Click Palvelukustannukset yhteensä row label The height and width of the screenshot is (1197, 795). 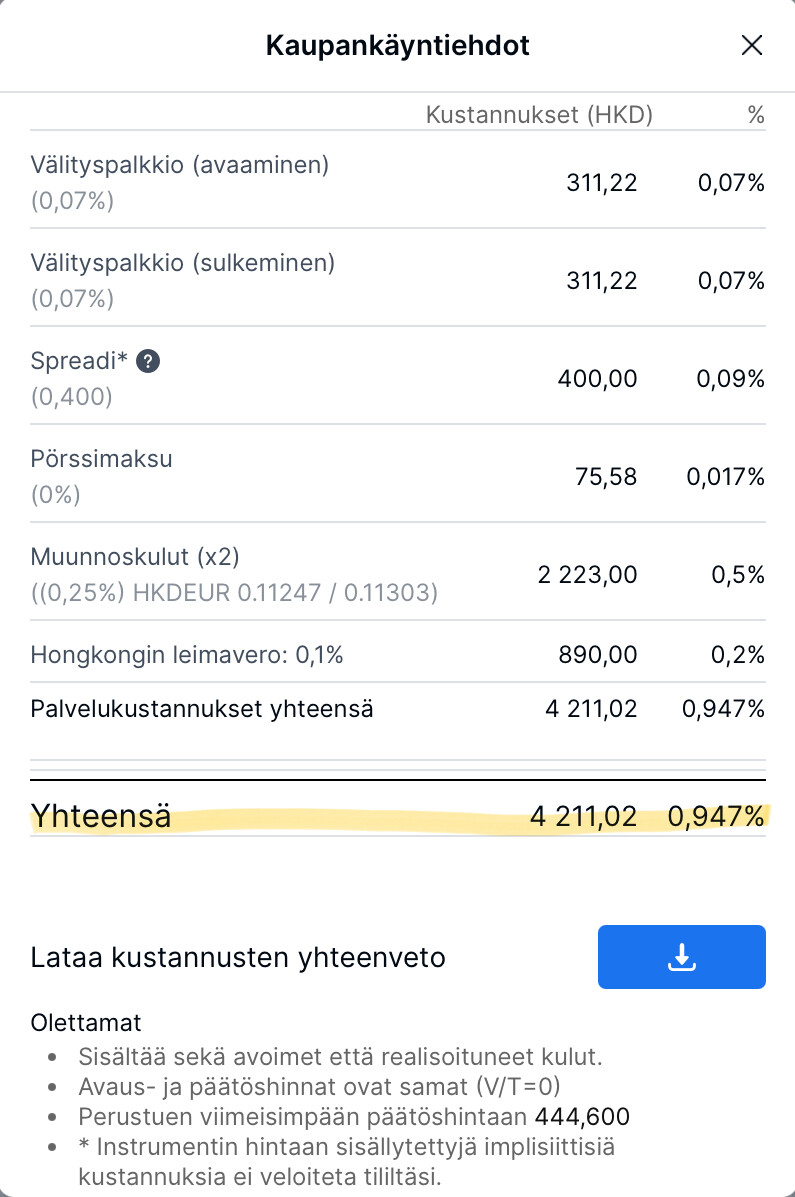pos(202,709)
